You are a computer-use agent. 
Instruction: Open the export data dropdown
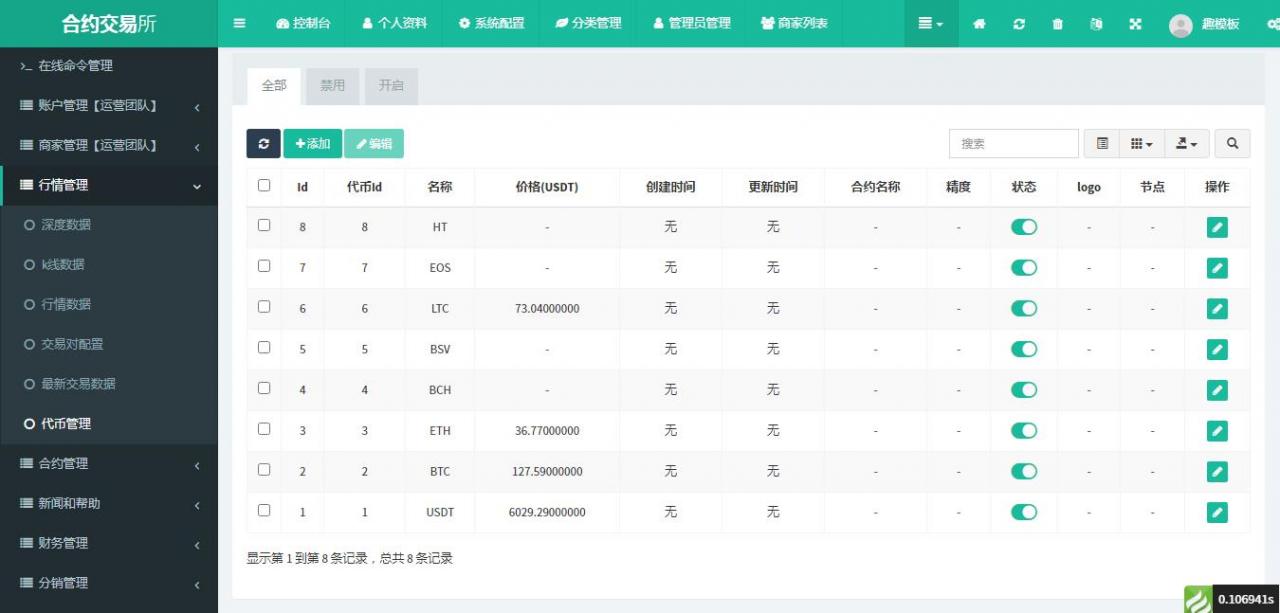[x=1187, y=144]
